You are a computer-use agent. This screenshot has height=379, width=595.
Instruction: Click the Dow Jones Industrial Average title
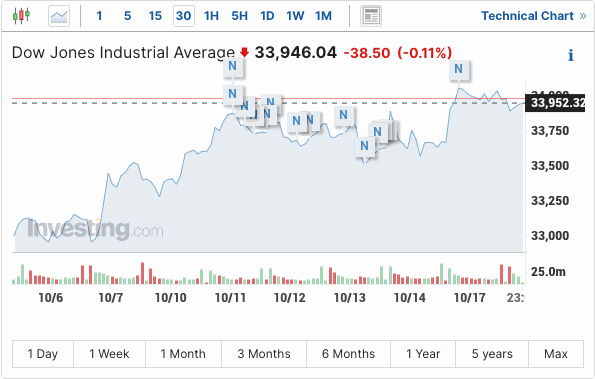point(123,53)
